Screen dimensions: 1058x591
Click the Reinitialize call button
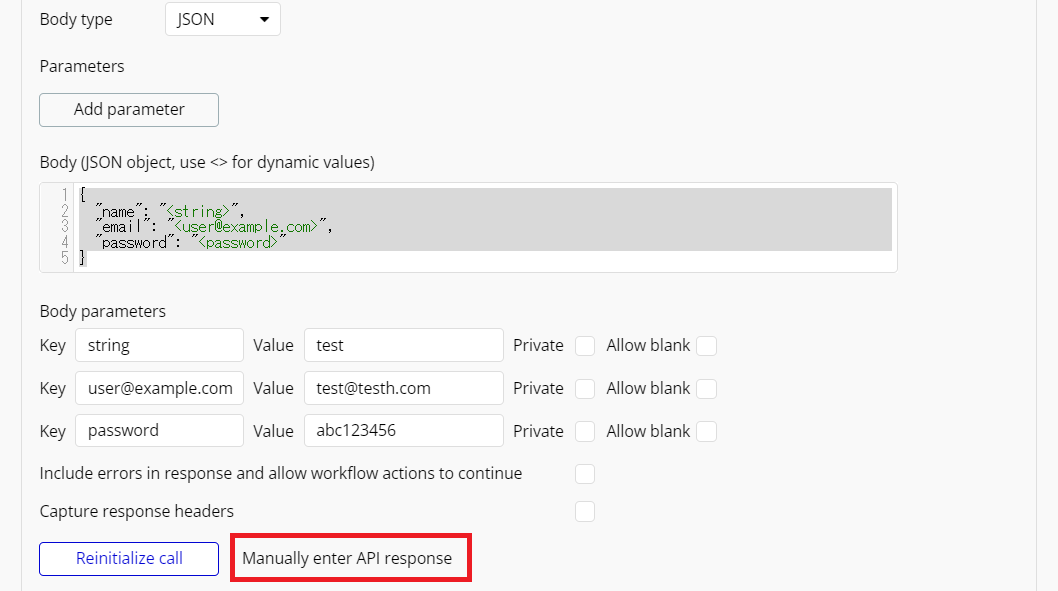(x=129, y=559)
